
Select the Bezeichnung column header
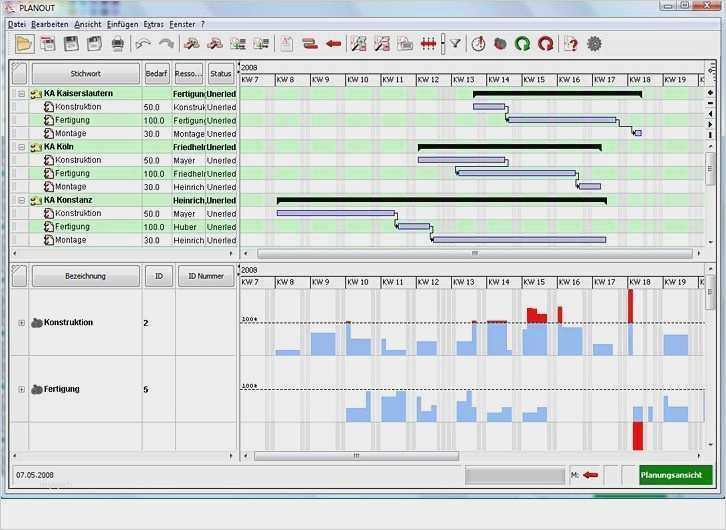(x=86, y=276)
